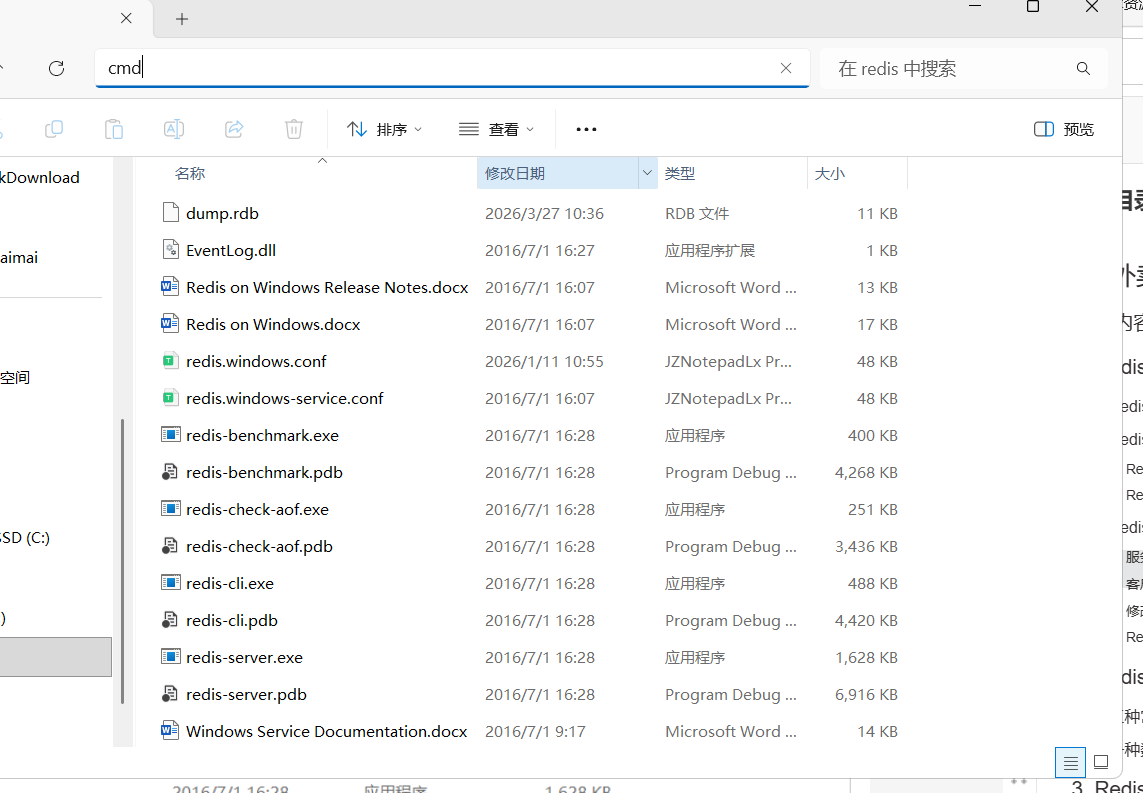
Task: Open the more options ellipsis menu
Action: [586, 129]
